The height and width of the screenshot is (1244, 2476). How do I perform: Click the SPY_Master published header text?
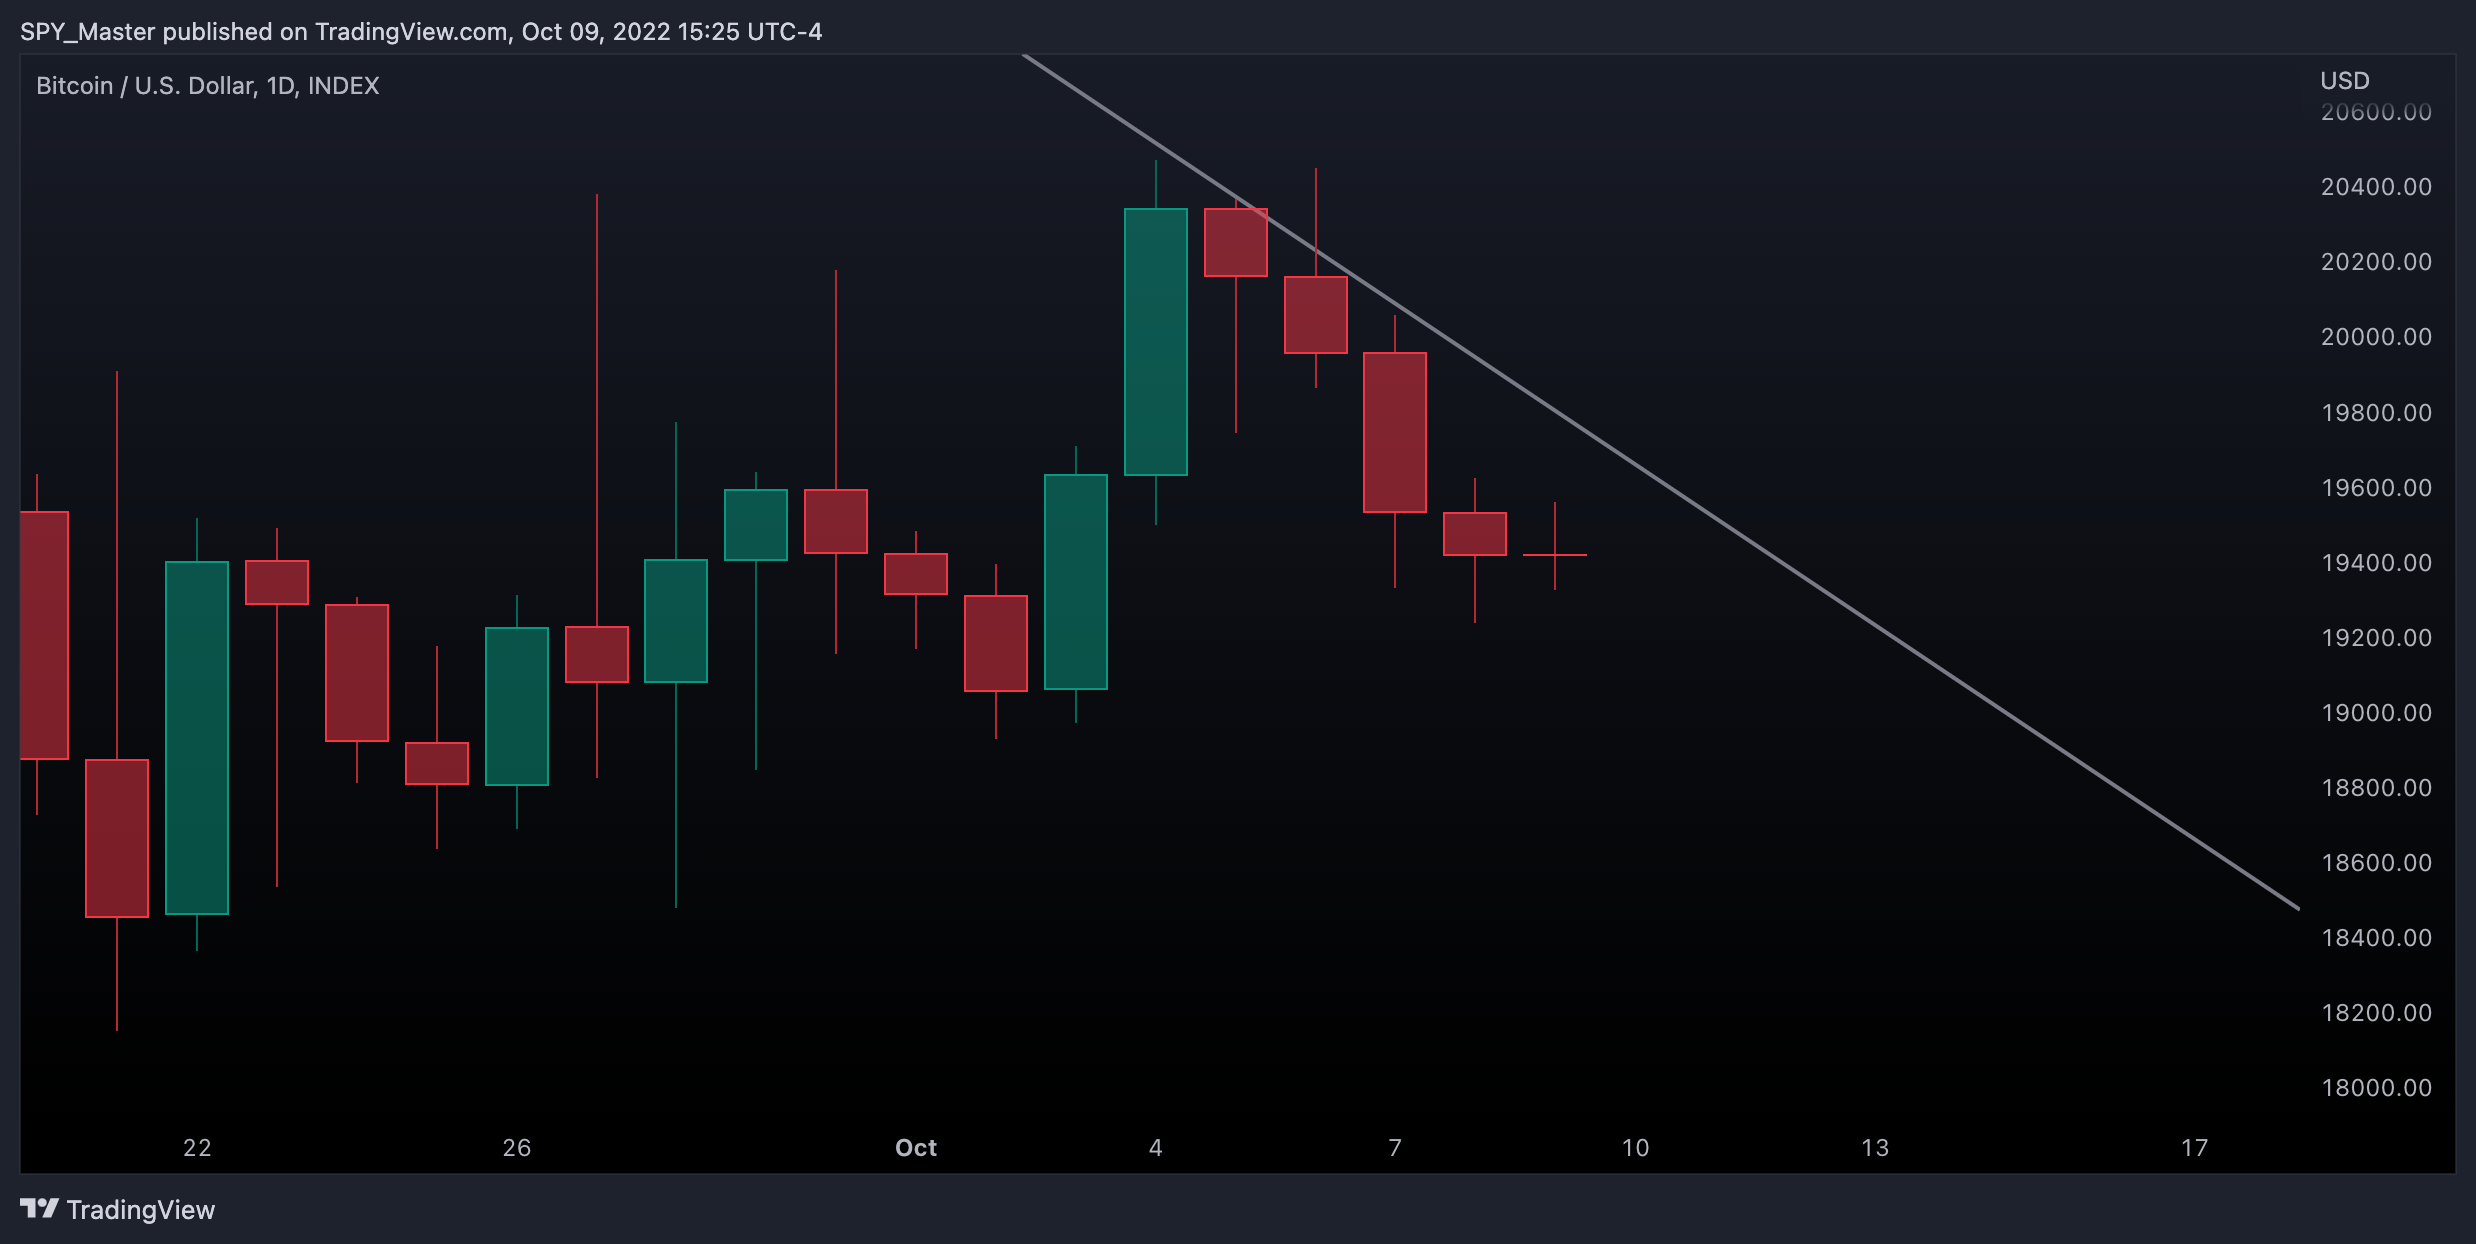click(421, 32)
